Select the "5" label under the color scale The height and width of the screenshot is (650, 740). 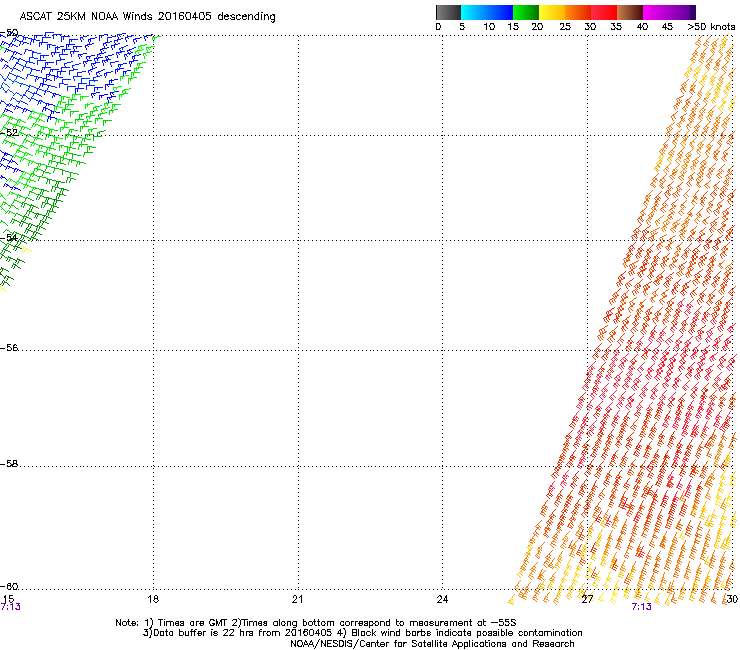pos(462,27)
